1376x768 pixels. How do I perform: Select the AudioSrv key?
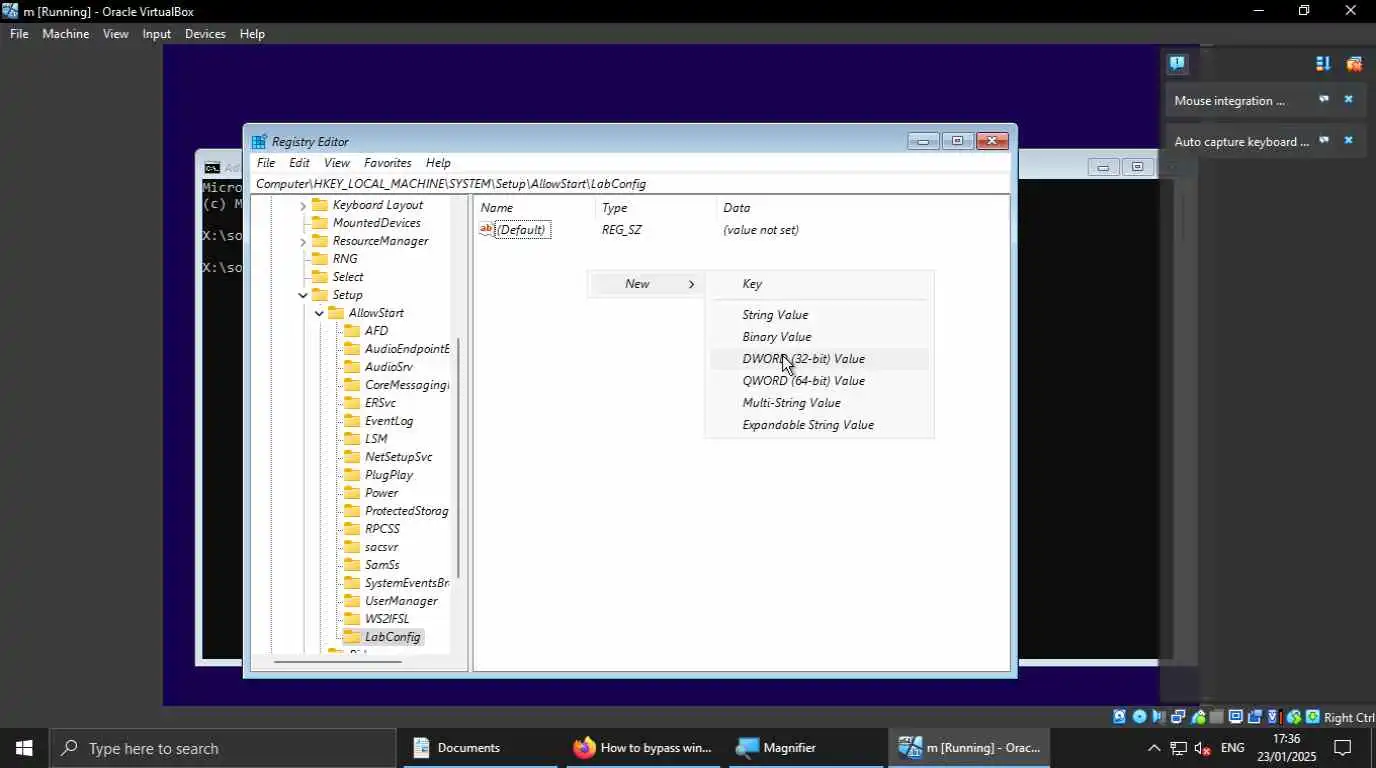pyautogui.click(x=388, y=367)
